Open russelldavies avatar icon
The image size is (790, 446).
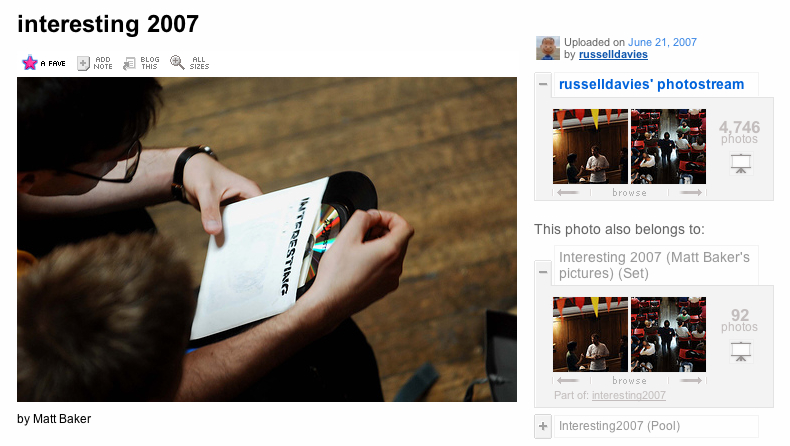[x=548, y=48]
